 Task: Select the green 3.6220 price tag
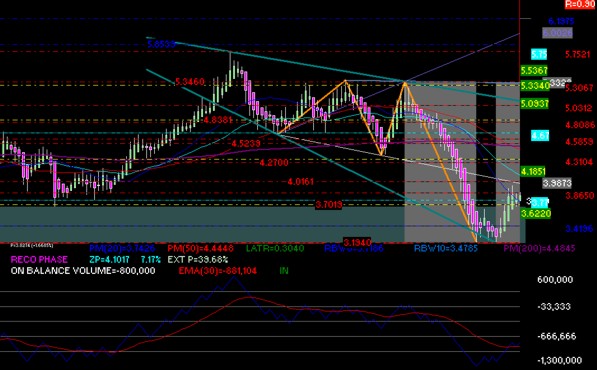point(535,214)
